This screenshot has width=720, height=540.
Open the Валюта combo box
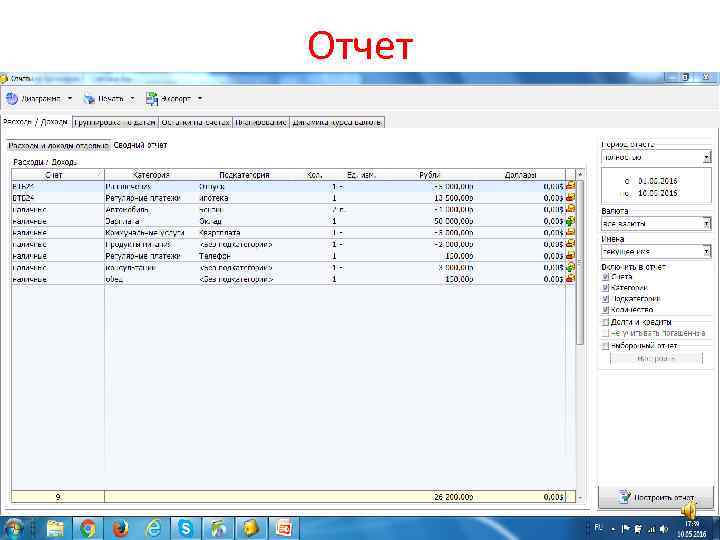click(x=656, y=224)
